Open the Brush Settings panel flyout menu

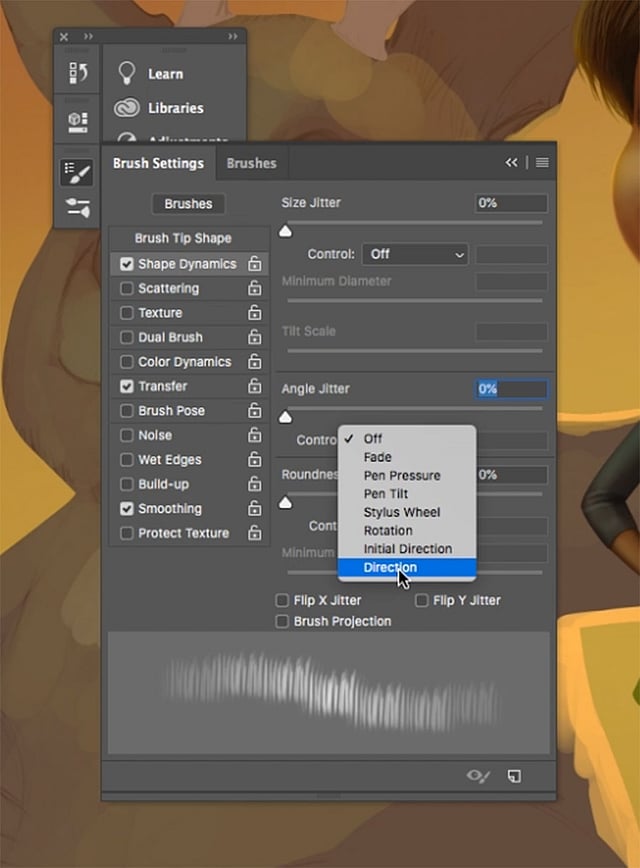click(542, 162)
